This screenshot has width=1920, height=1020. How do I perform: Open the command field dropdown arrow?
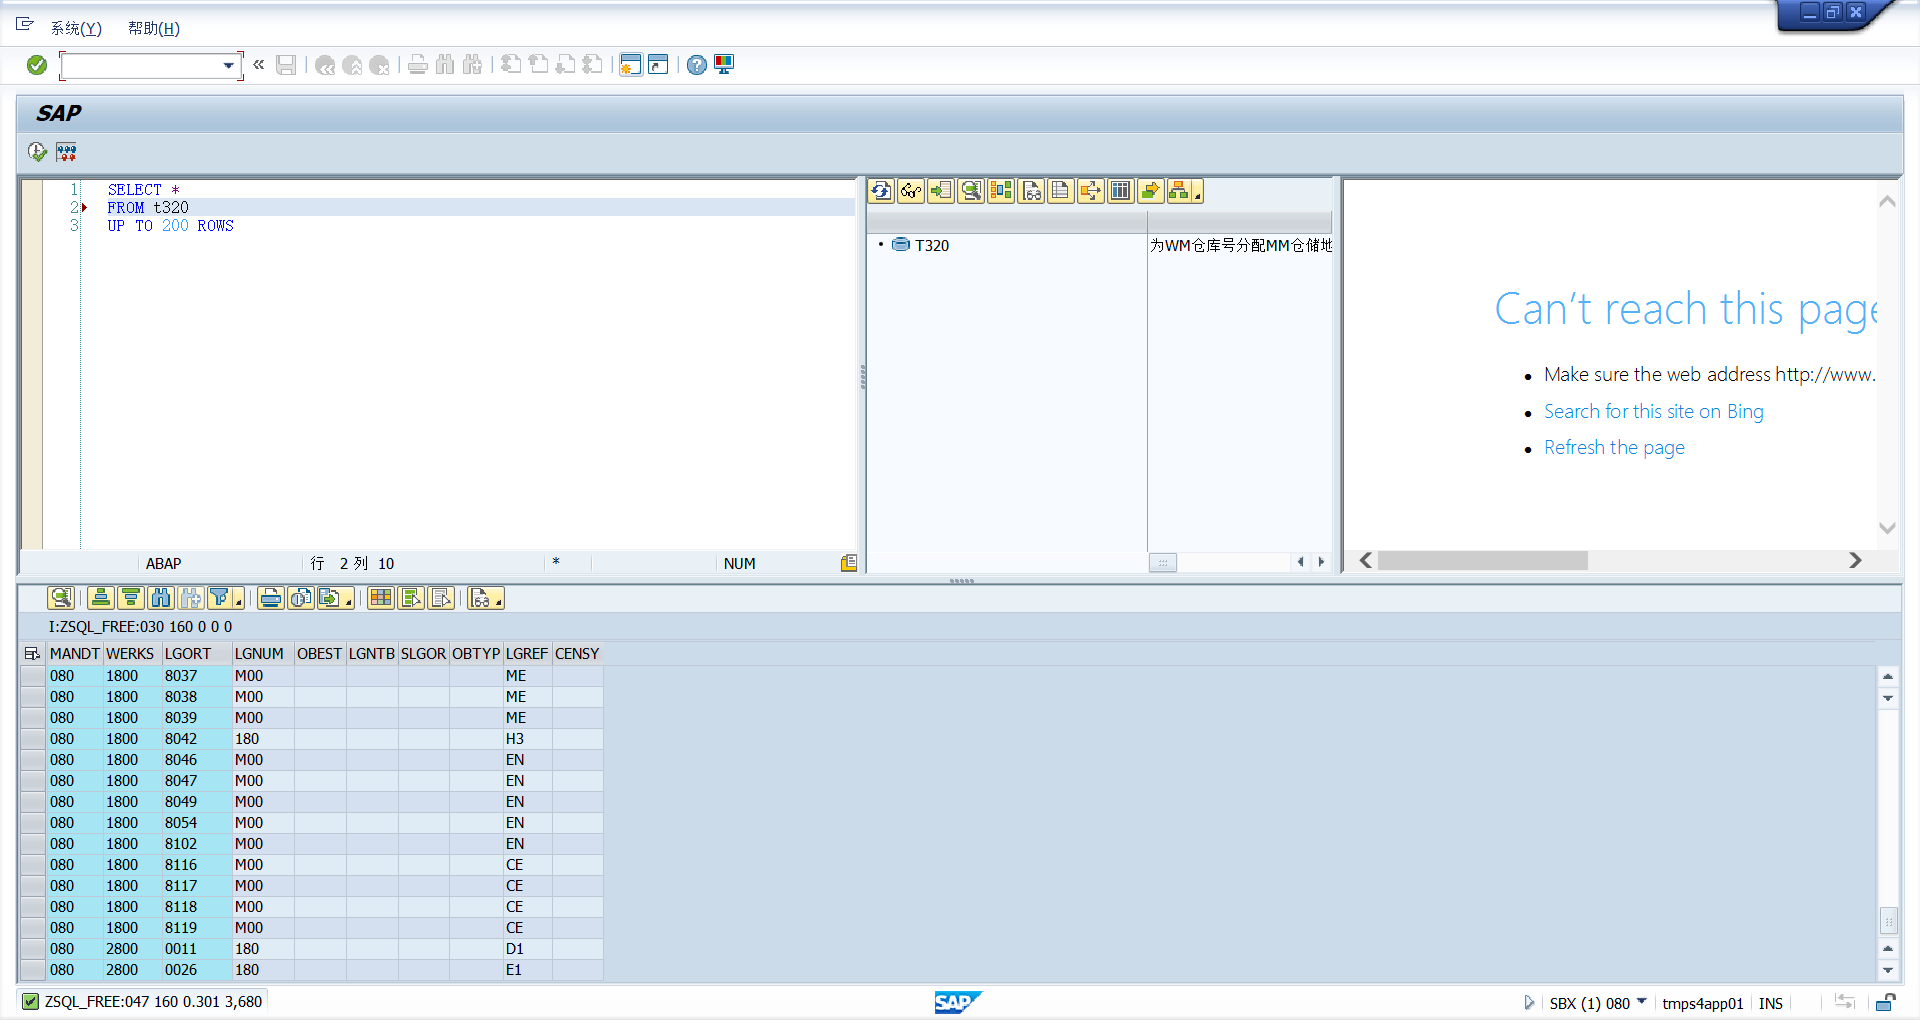coord(229,66)
